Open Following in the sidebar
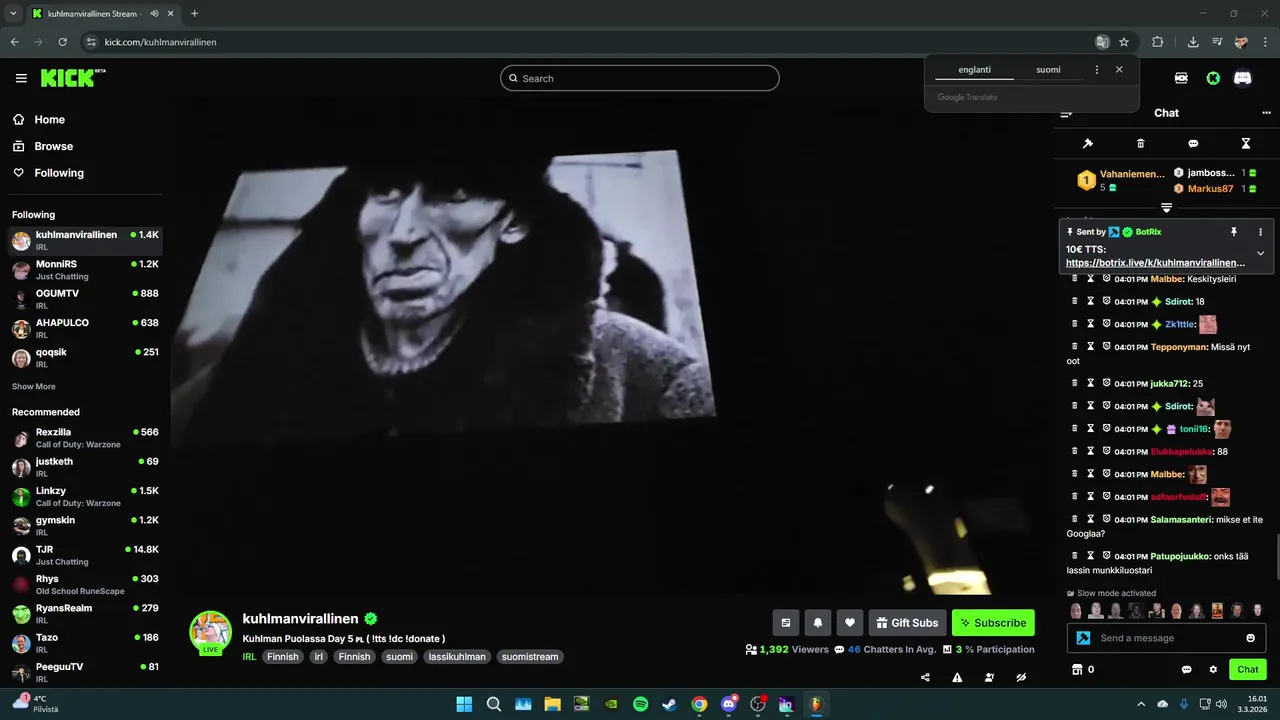This screenshot has height=720, width=1280. click(59, 173)
